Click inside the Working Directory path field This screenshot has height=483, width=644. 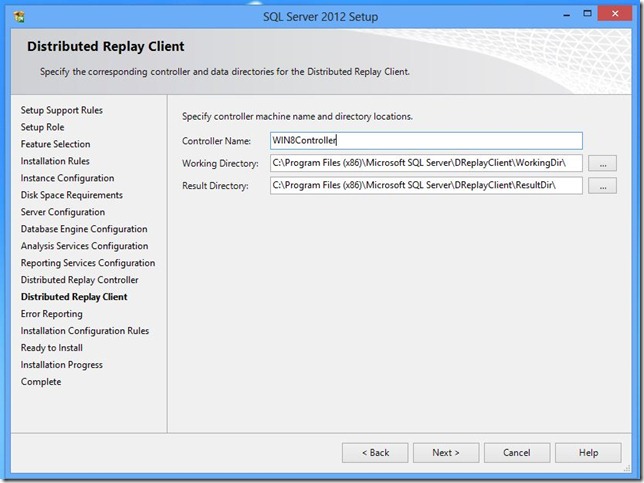coord(426,163)
